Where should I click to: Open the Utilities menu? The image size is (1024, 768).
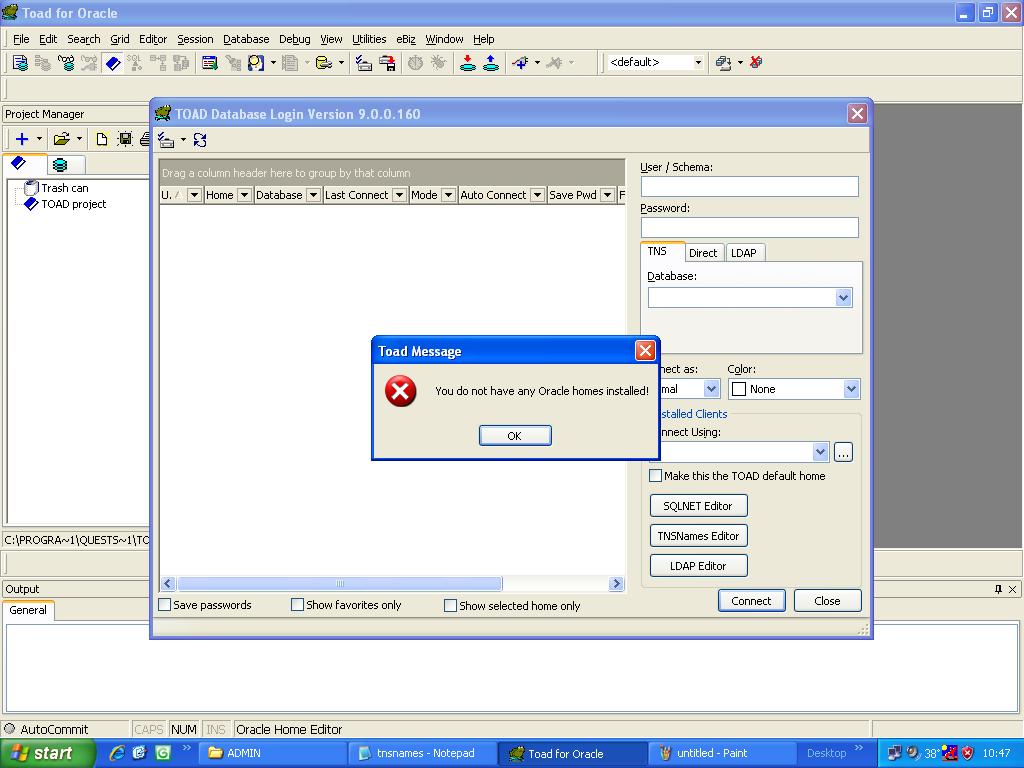click(369, 39)
